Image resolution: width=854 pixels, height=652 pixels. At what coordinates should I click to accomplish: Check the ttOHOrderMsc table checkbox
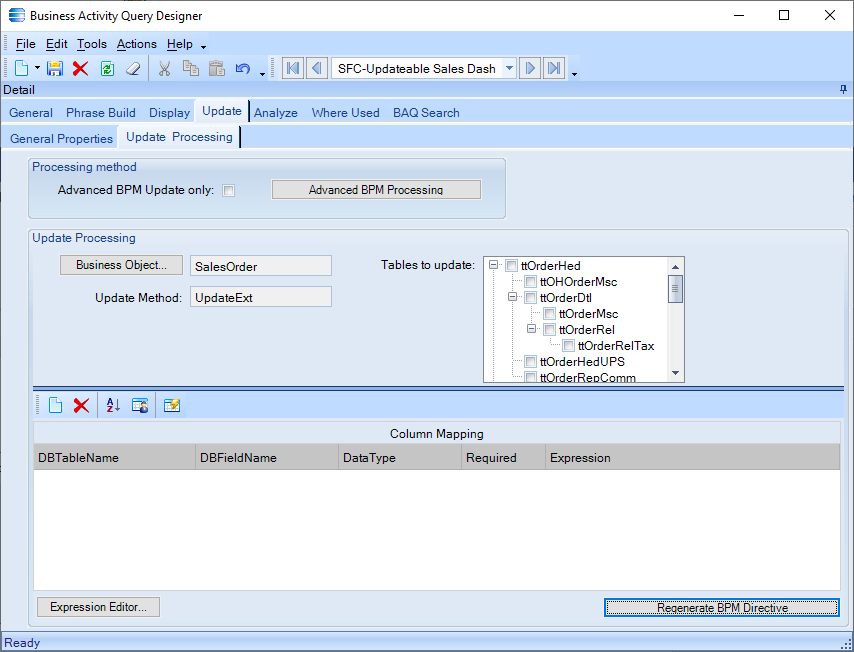530,282
